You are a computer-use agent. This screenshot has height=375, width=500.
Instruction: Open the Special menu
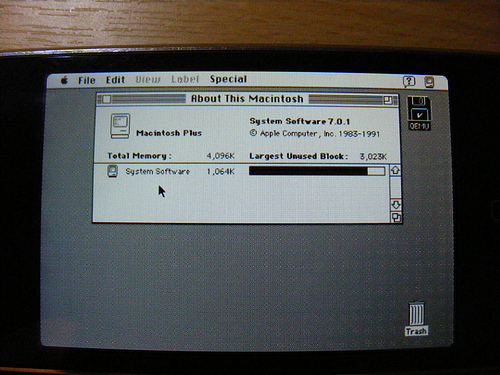click(228, 79)
